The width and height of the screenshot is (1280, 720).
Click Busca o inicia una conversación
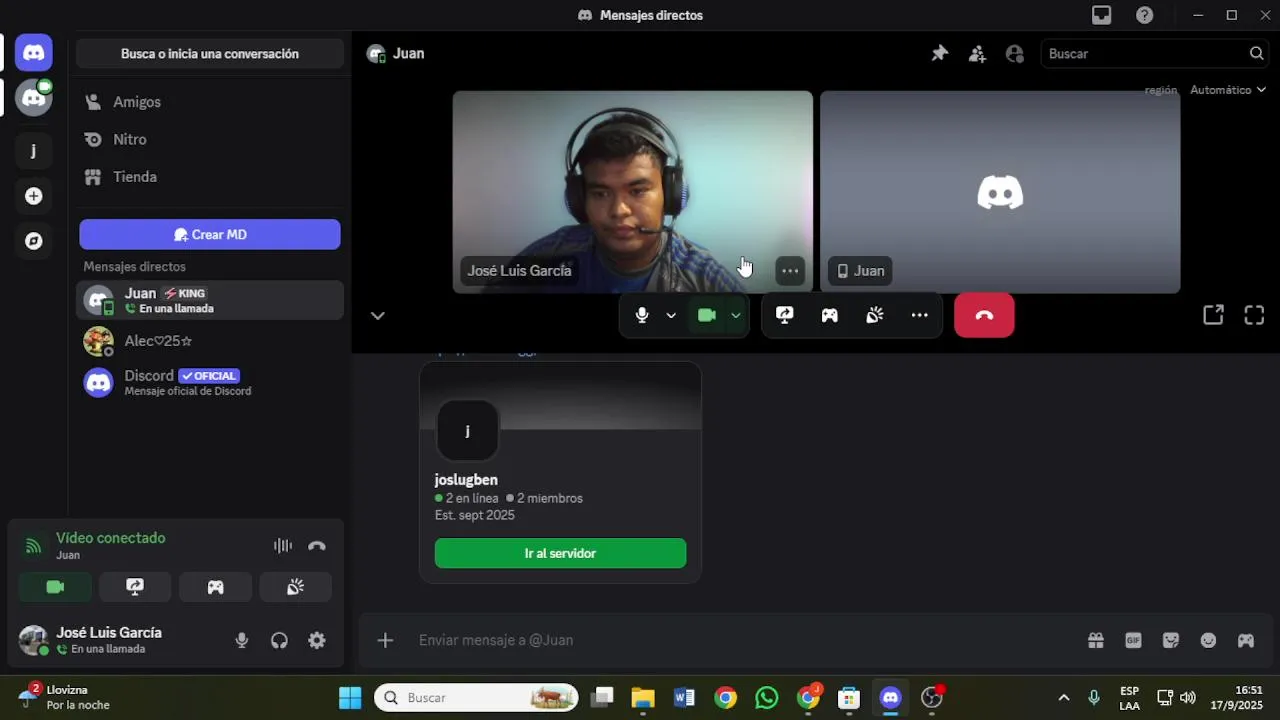pos(210,54)
